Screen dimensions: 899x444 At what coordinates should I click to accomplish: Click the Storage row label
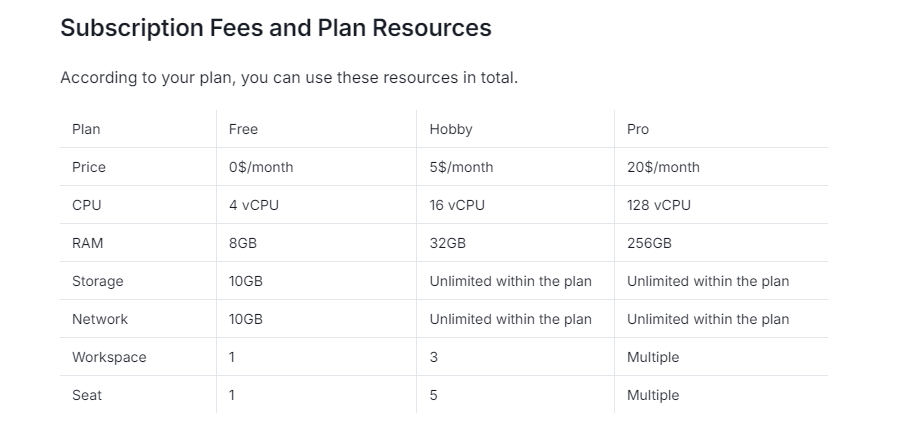[x=97, y=281]
